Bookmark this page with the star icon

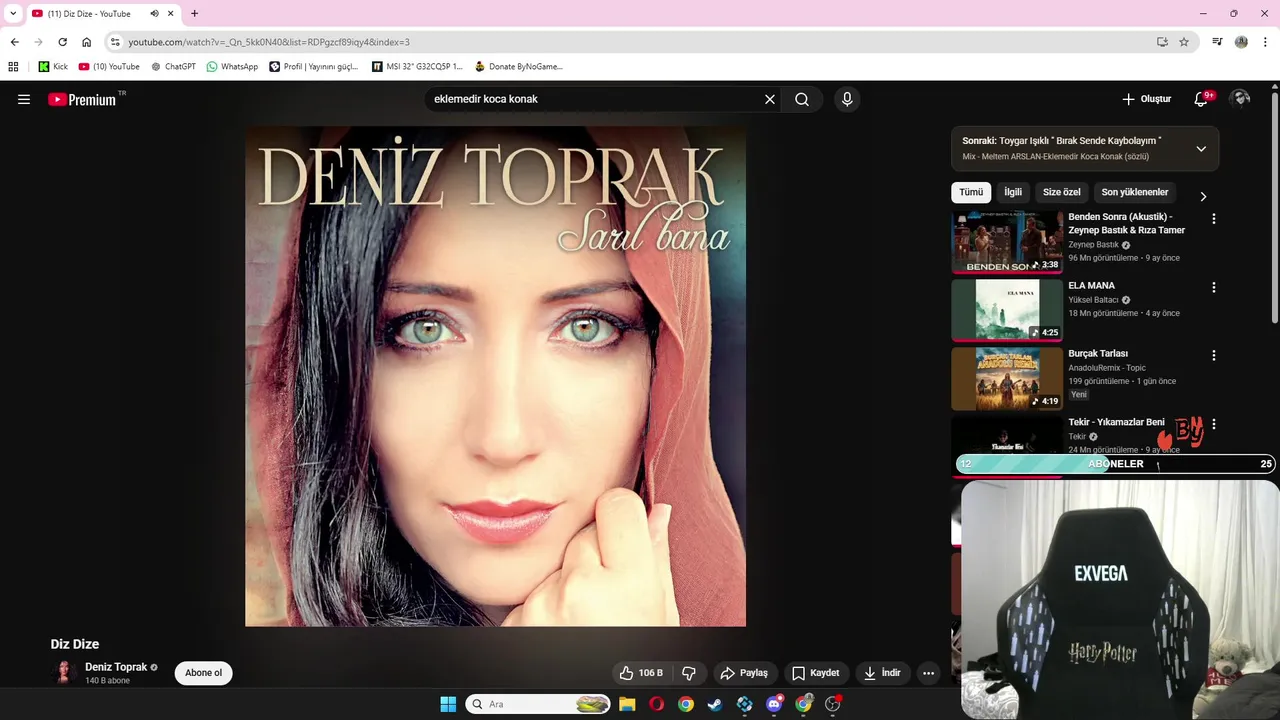click(1184, 42)
